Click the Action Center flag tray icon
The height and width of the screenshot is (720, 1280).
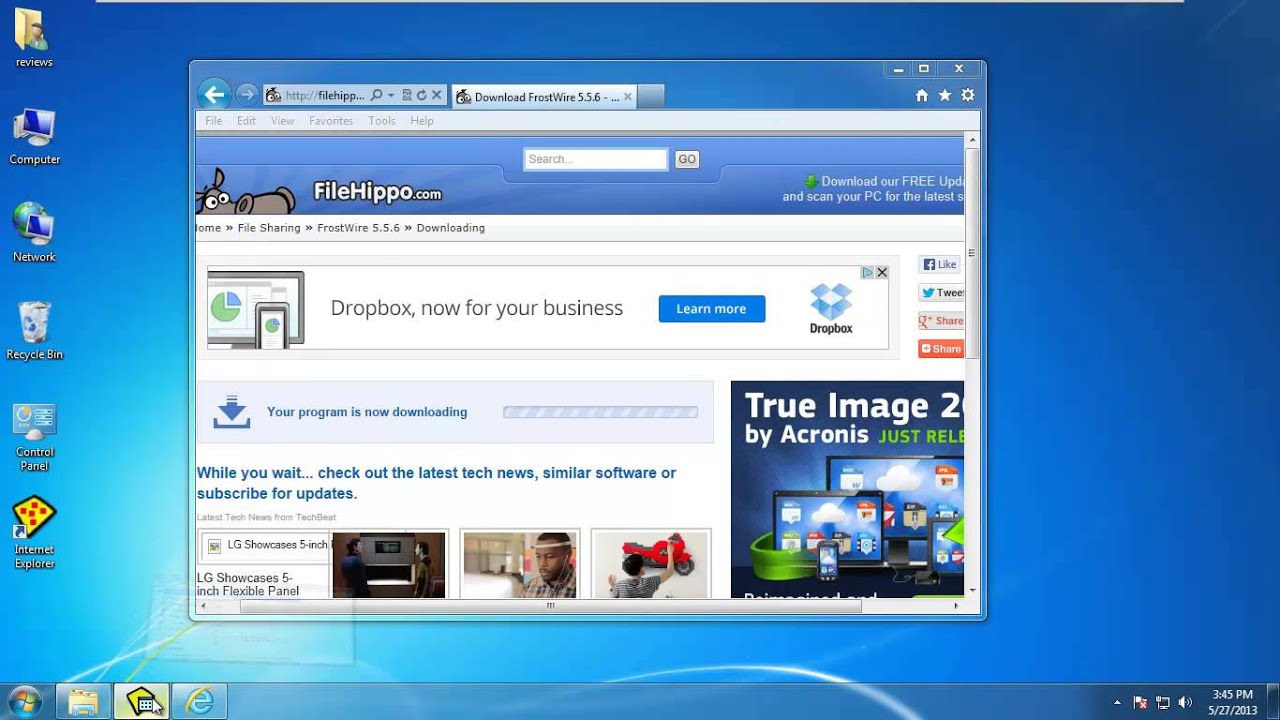1140,702
